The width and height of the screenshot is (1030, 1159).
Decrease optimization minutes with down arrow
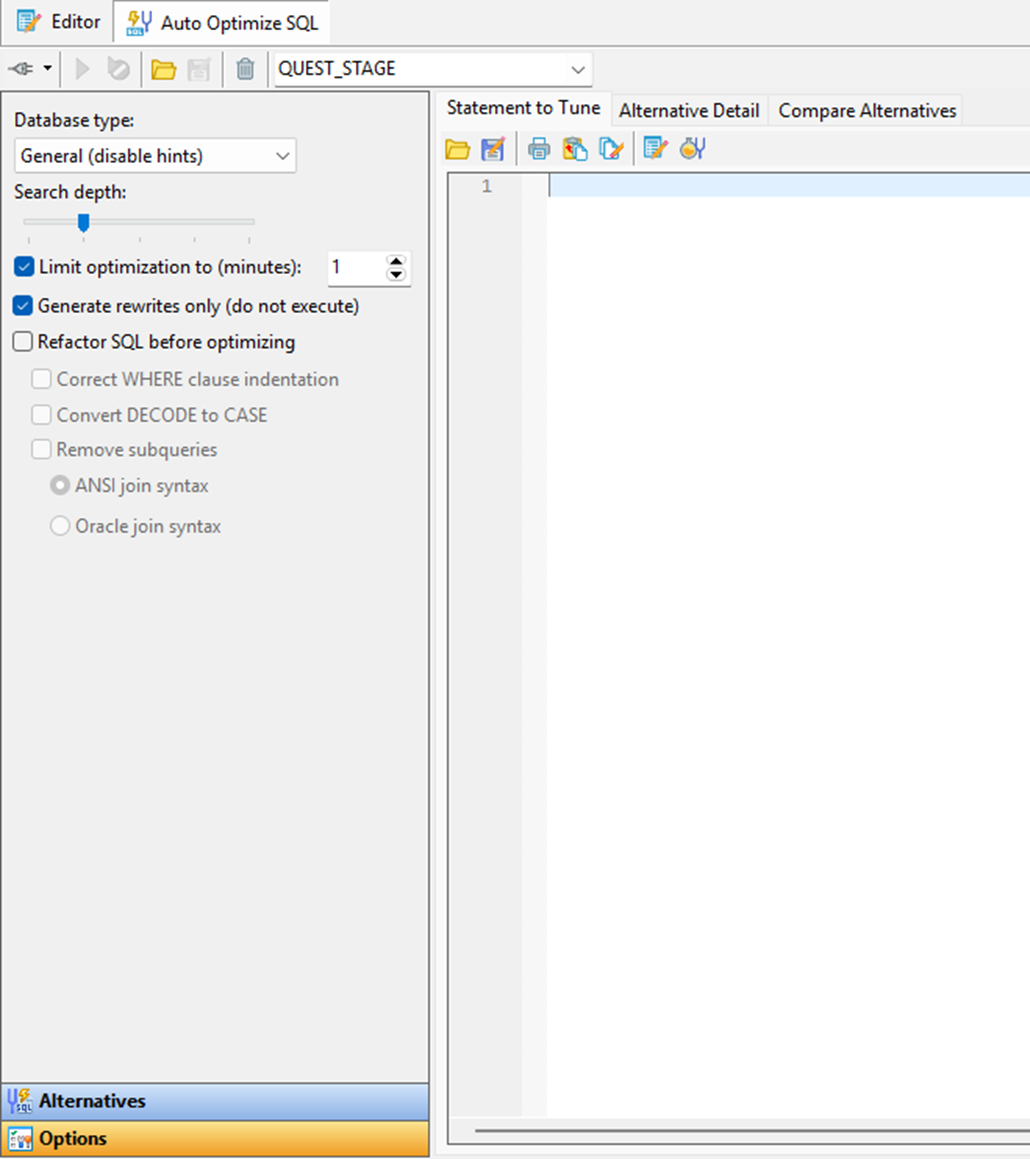[396, 275]
